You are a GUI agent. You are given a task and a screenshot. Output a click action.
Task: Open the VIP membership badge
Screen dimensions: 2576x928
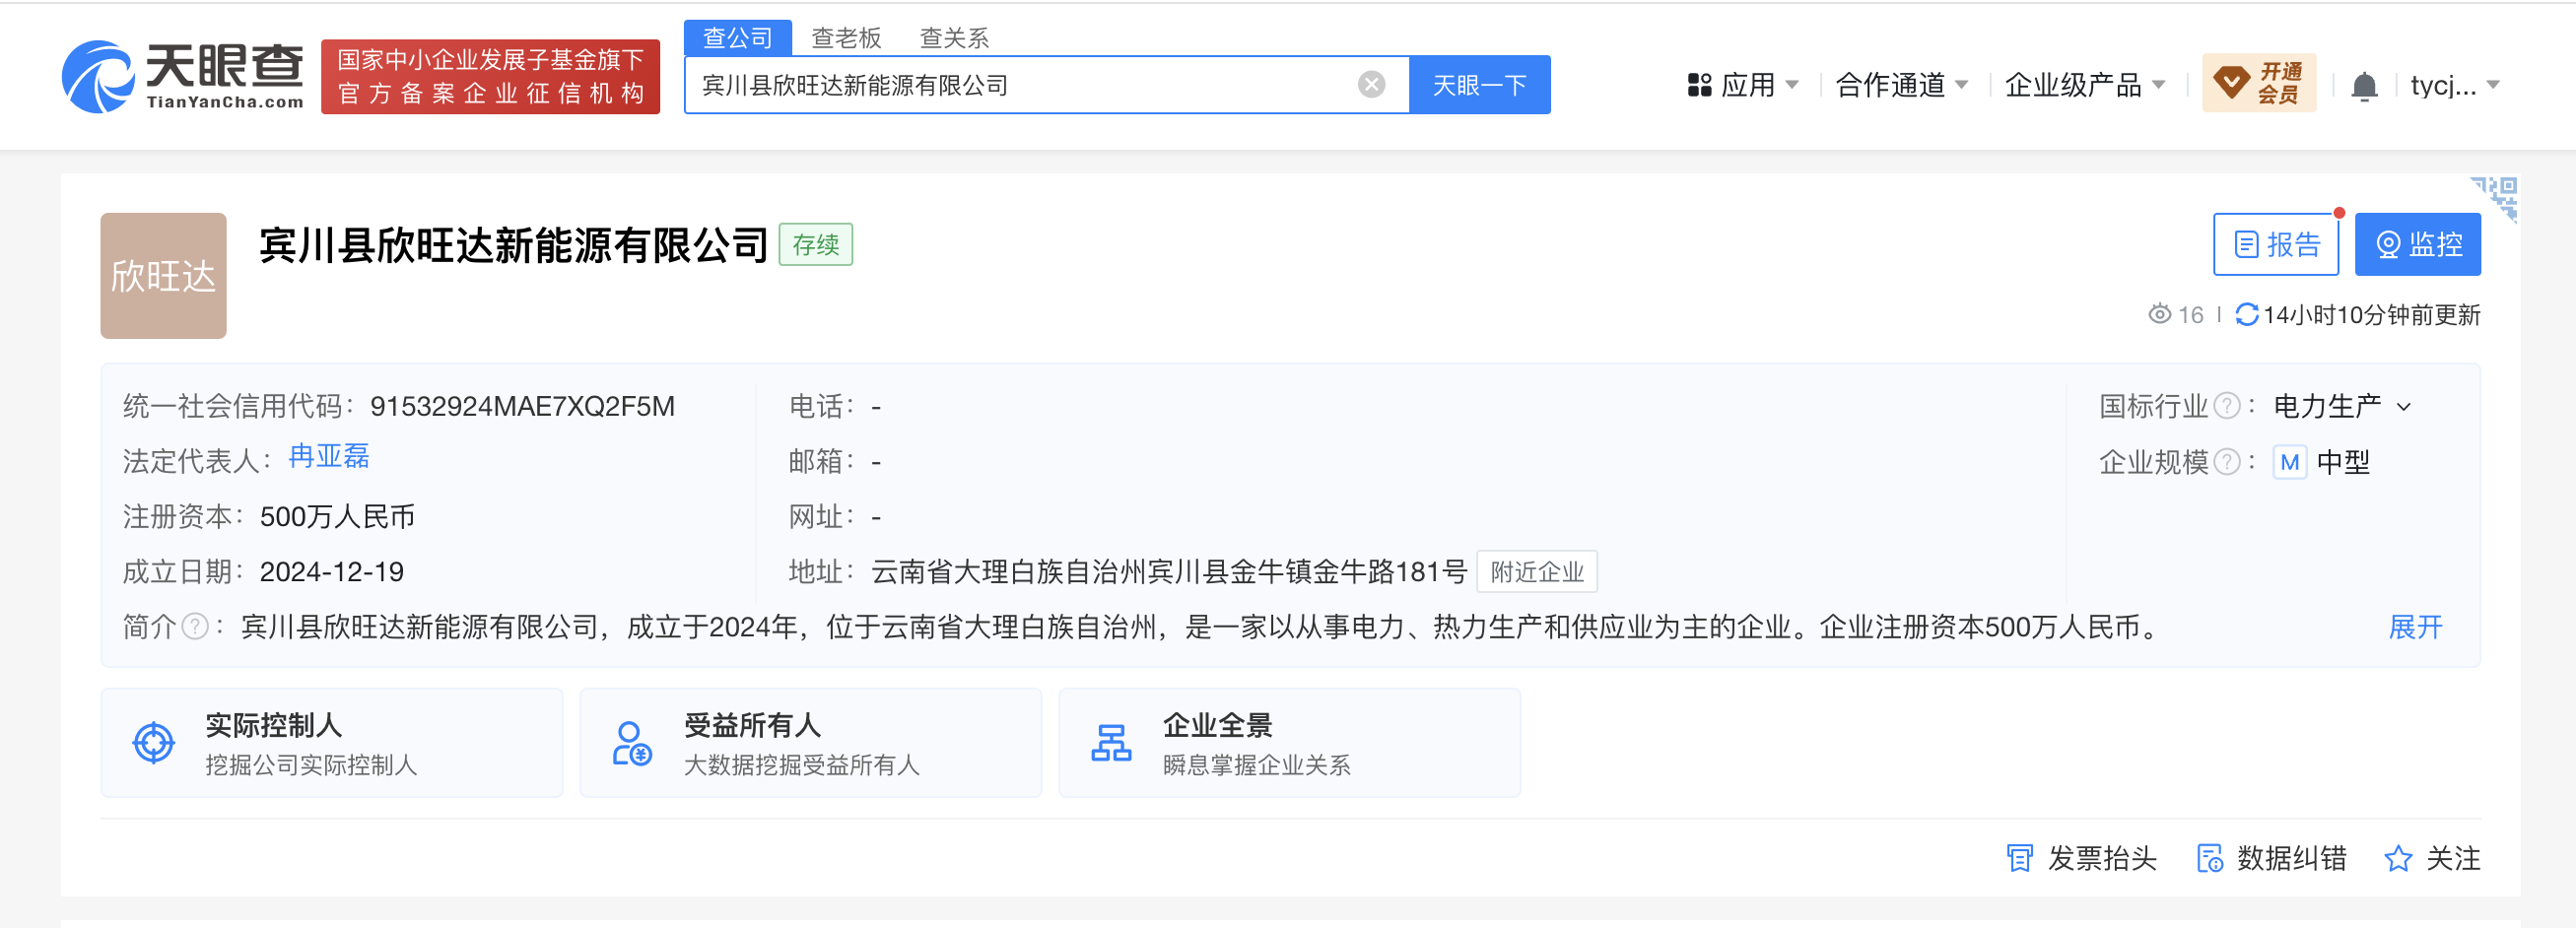click(2258, 83)
